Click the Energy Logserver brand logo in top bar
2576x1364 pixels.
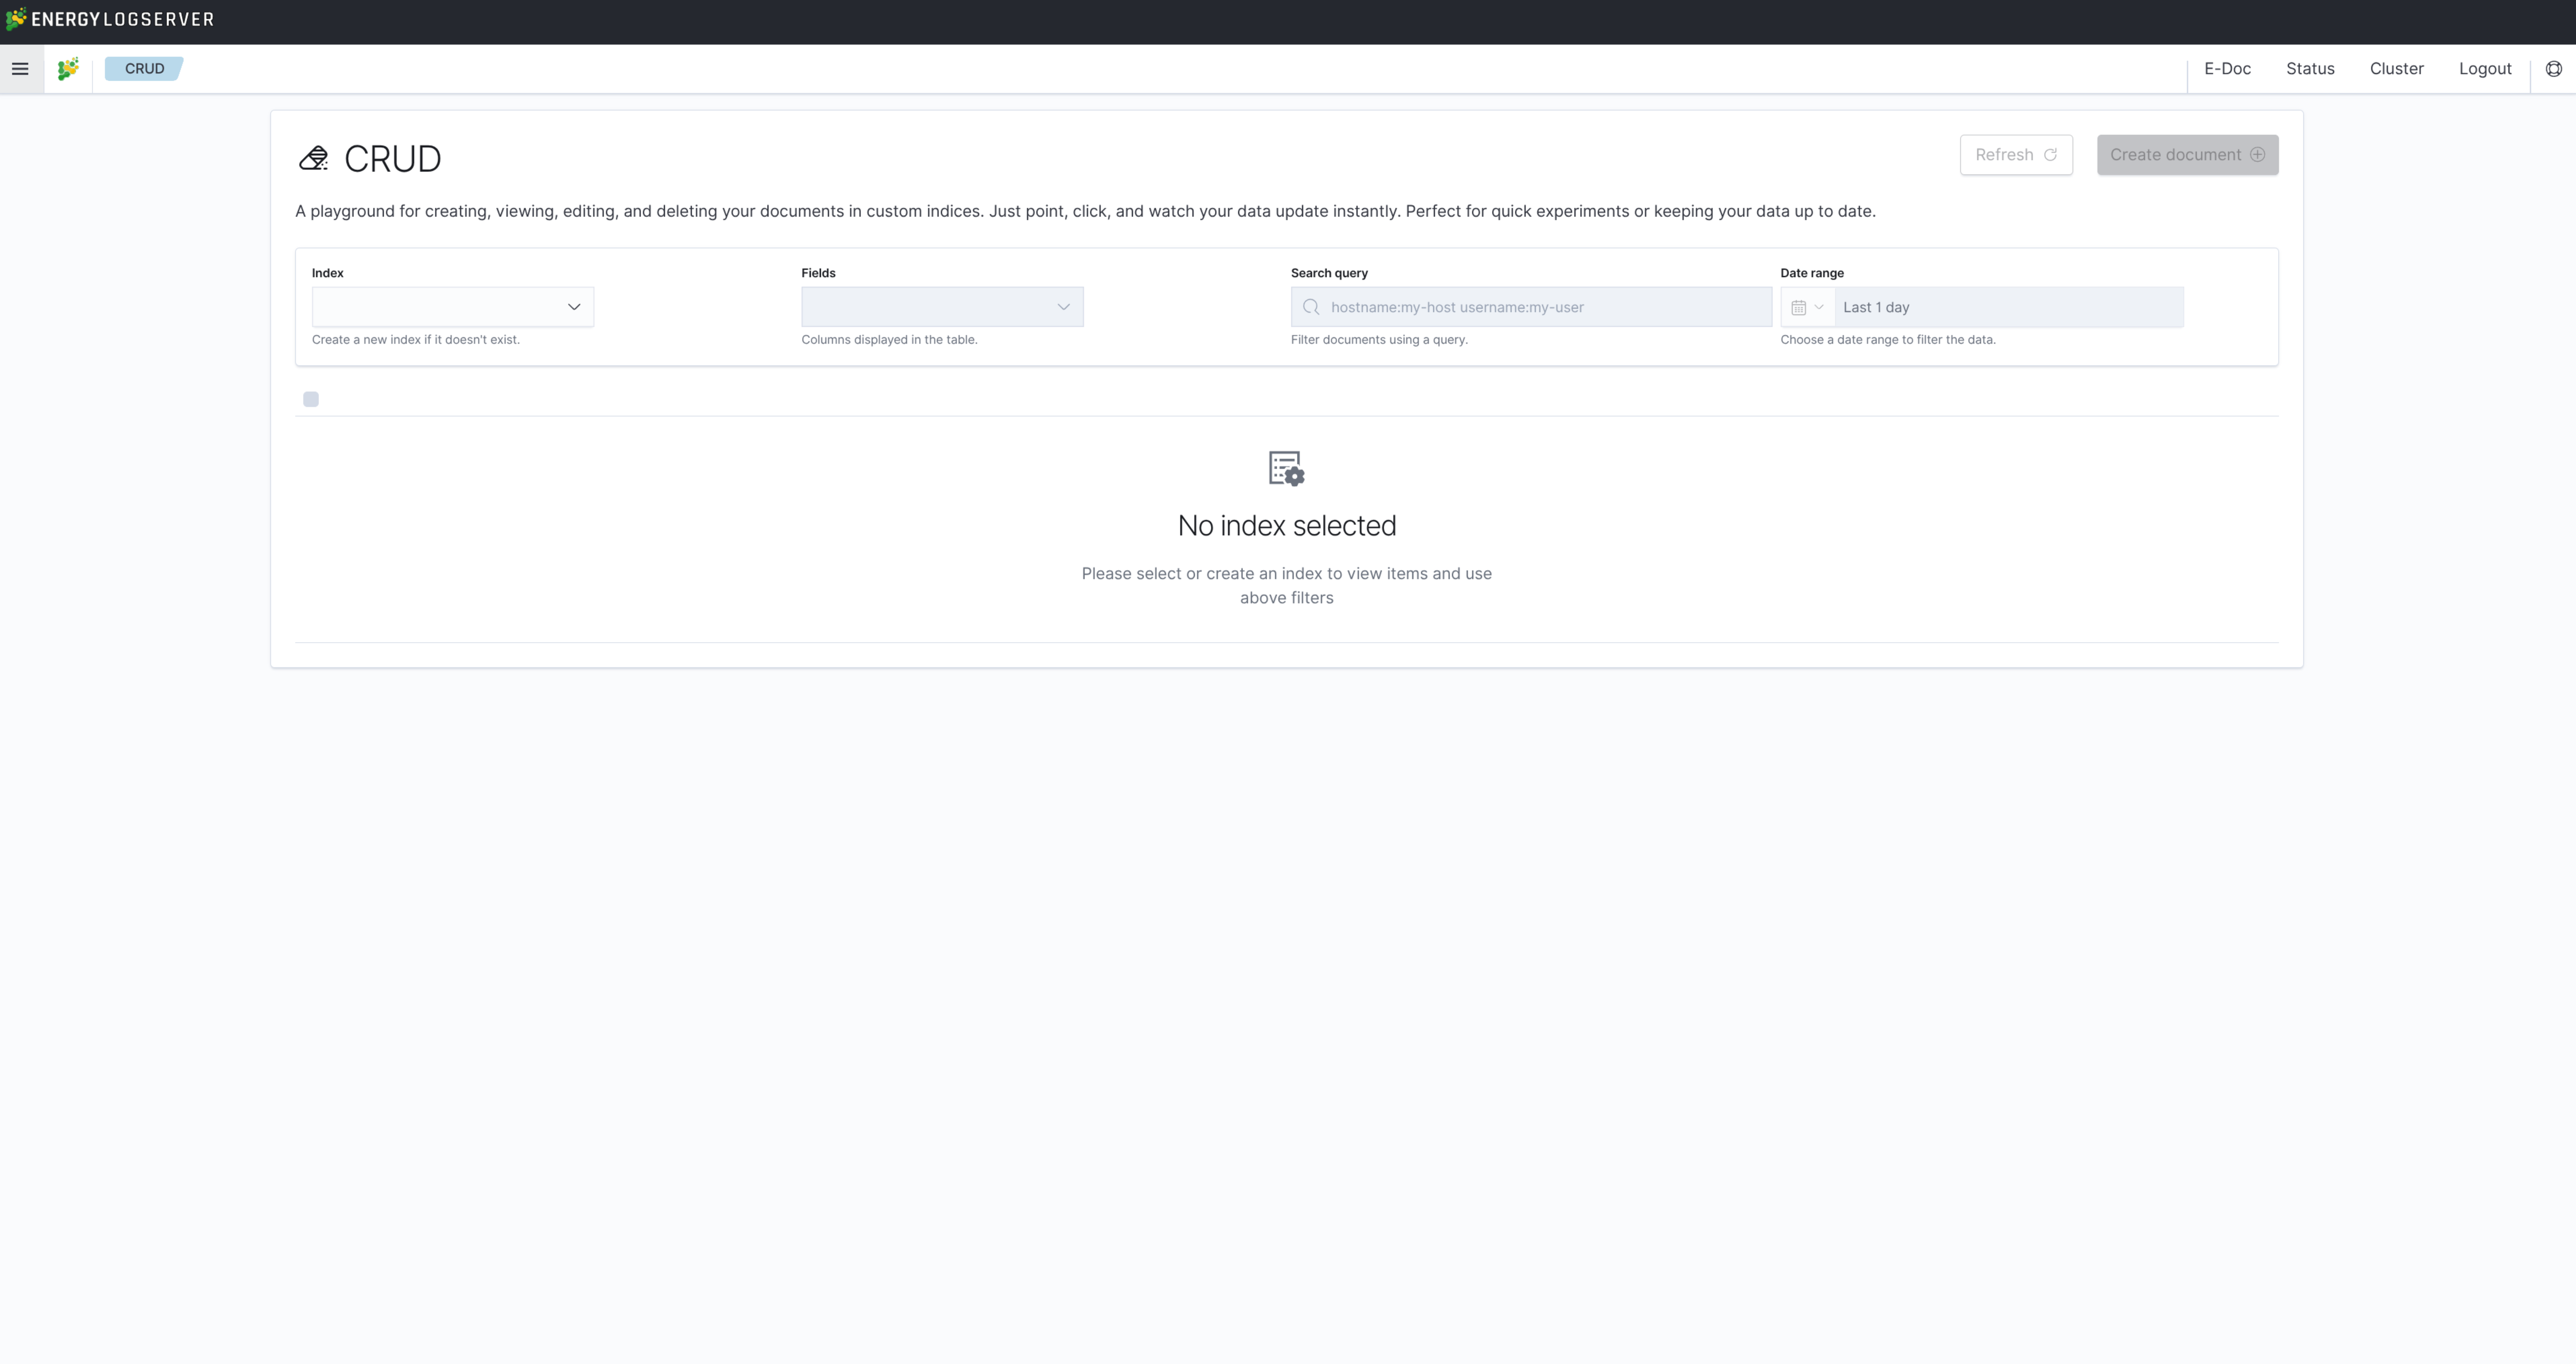[110, 19]
